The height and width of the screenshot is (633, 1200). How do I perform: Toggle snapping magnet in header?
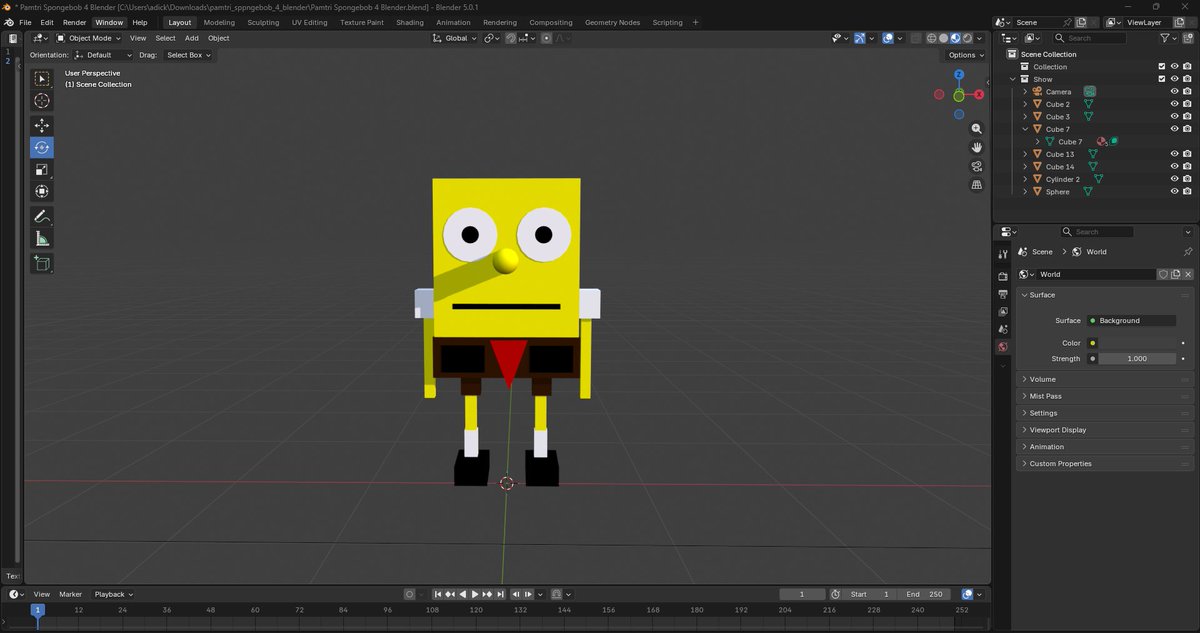[x=510, y=38]
